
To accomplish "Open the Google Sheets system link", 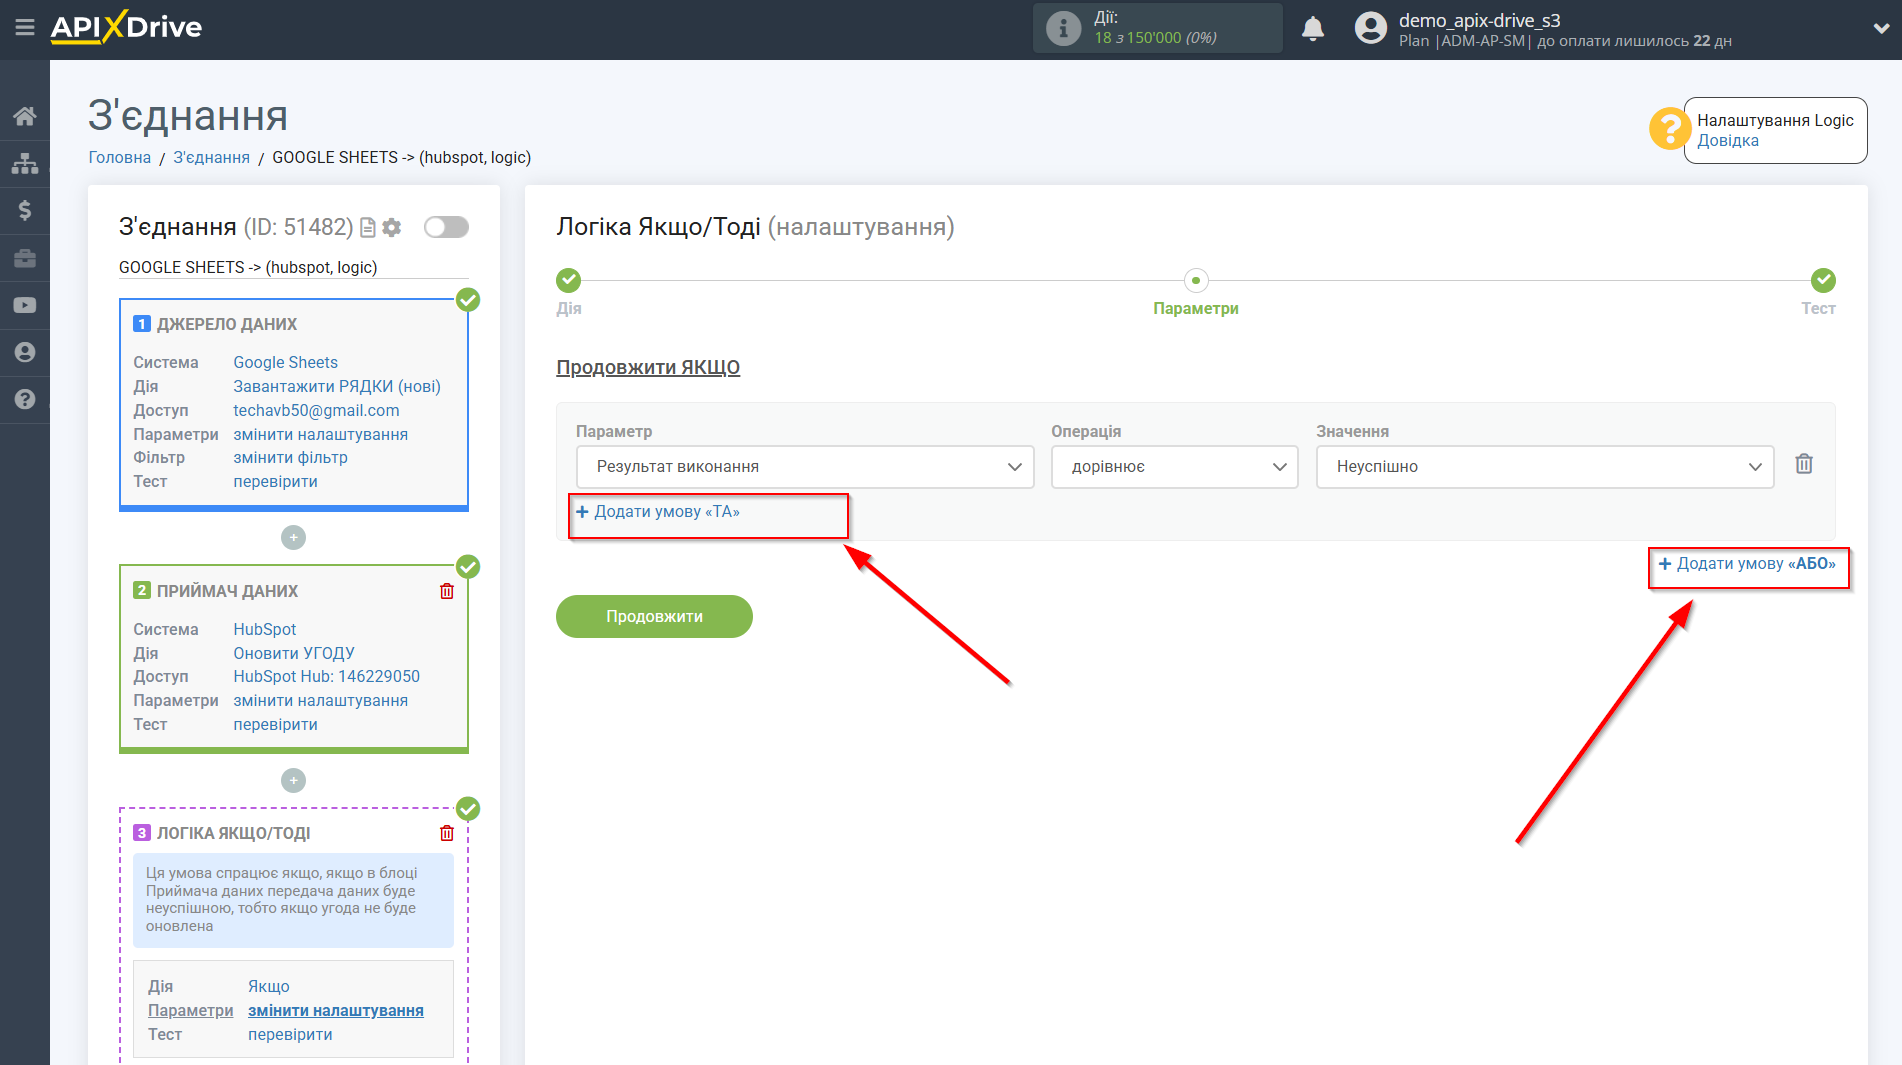I will 285,362.
